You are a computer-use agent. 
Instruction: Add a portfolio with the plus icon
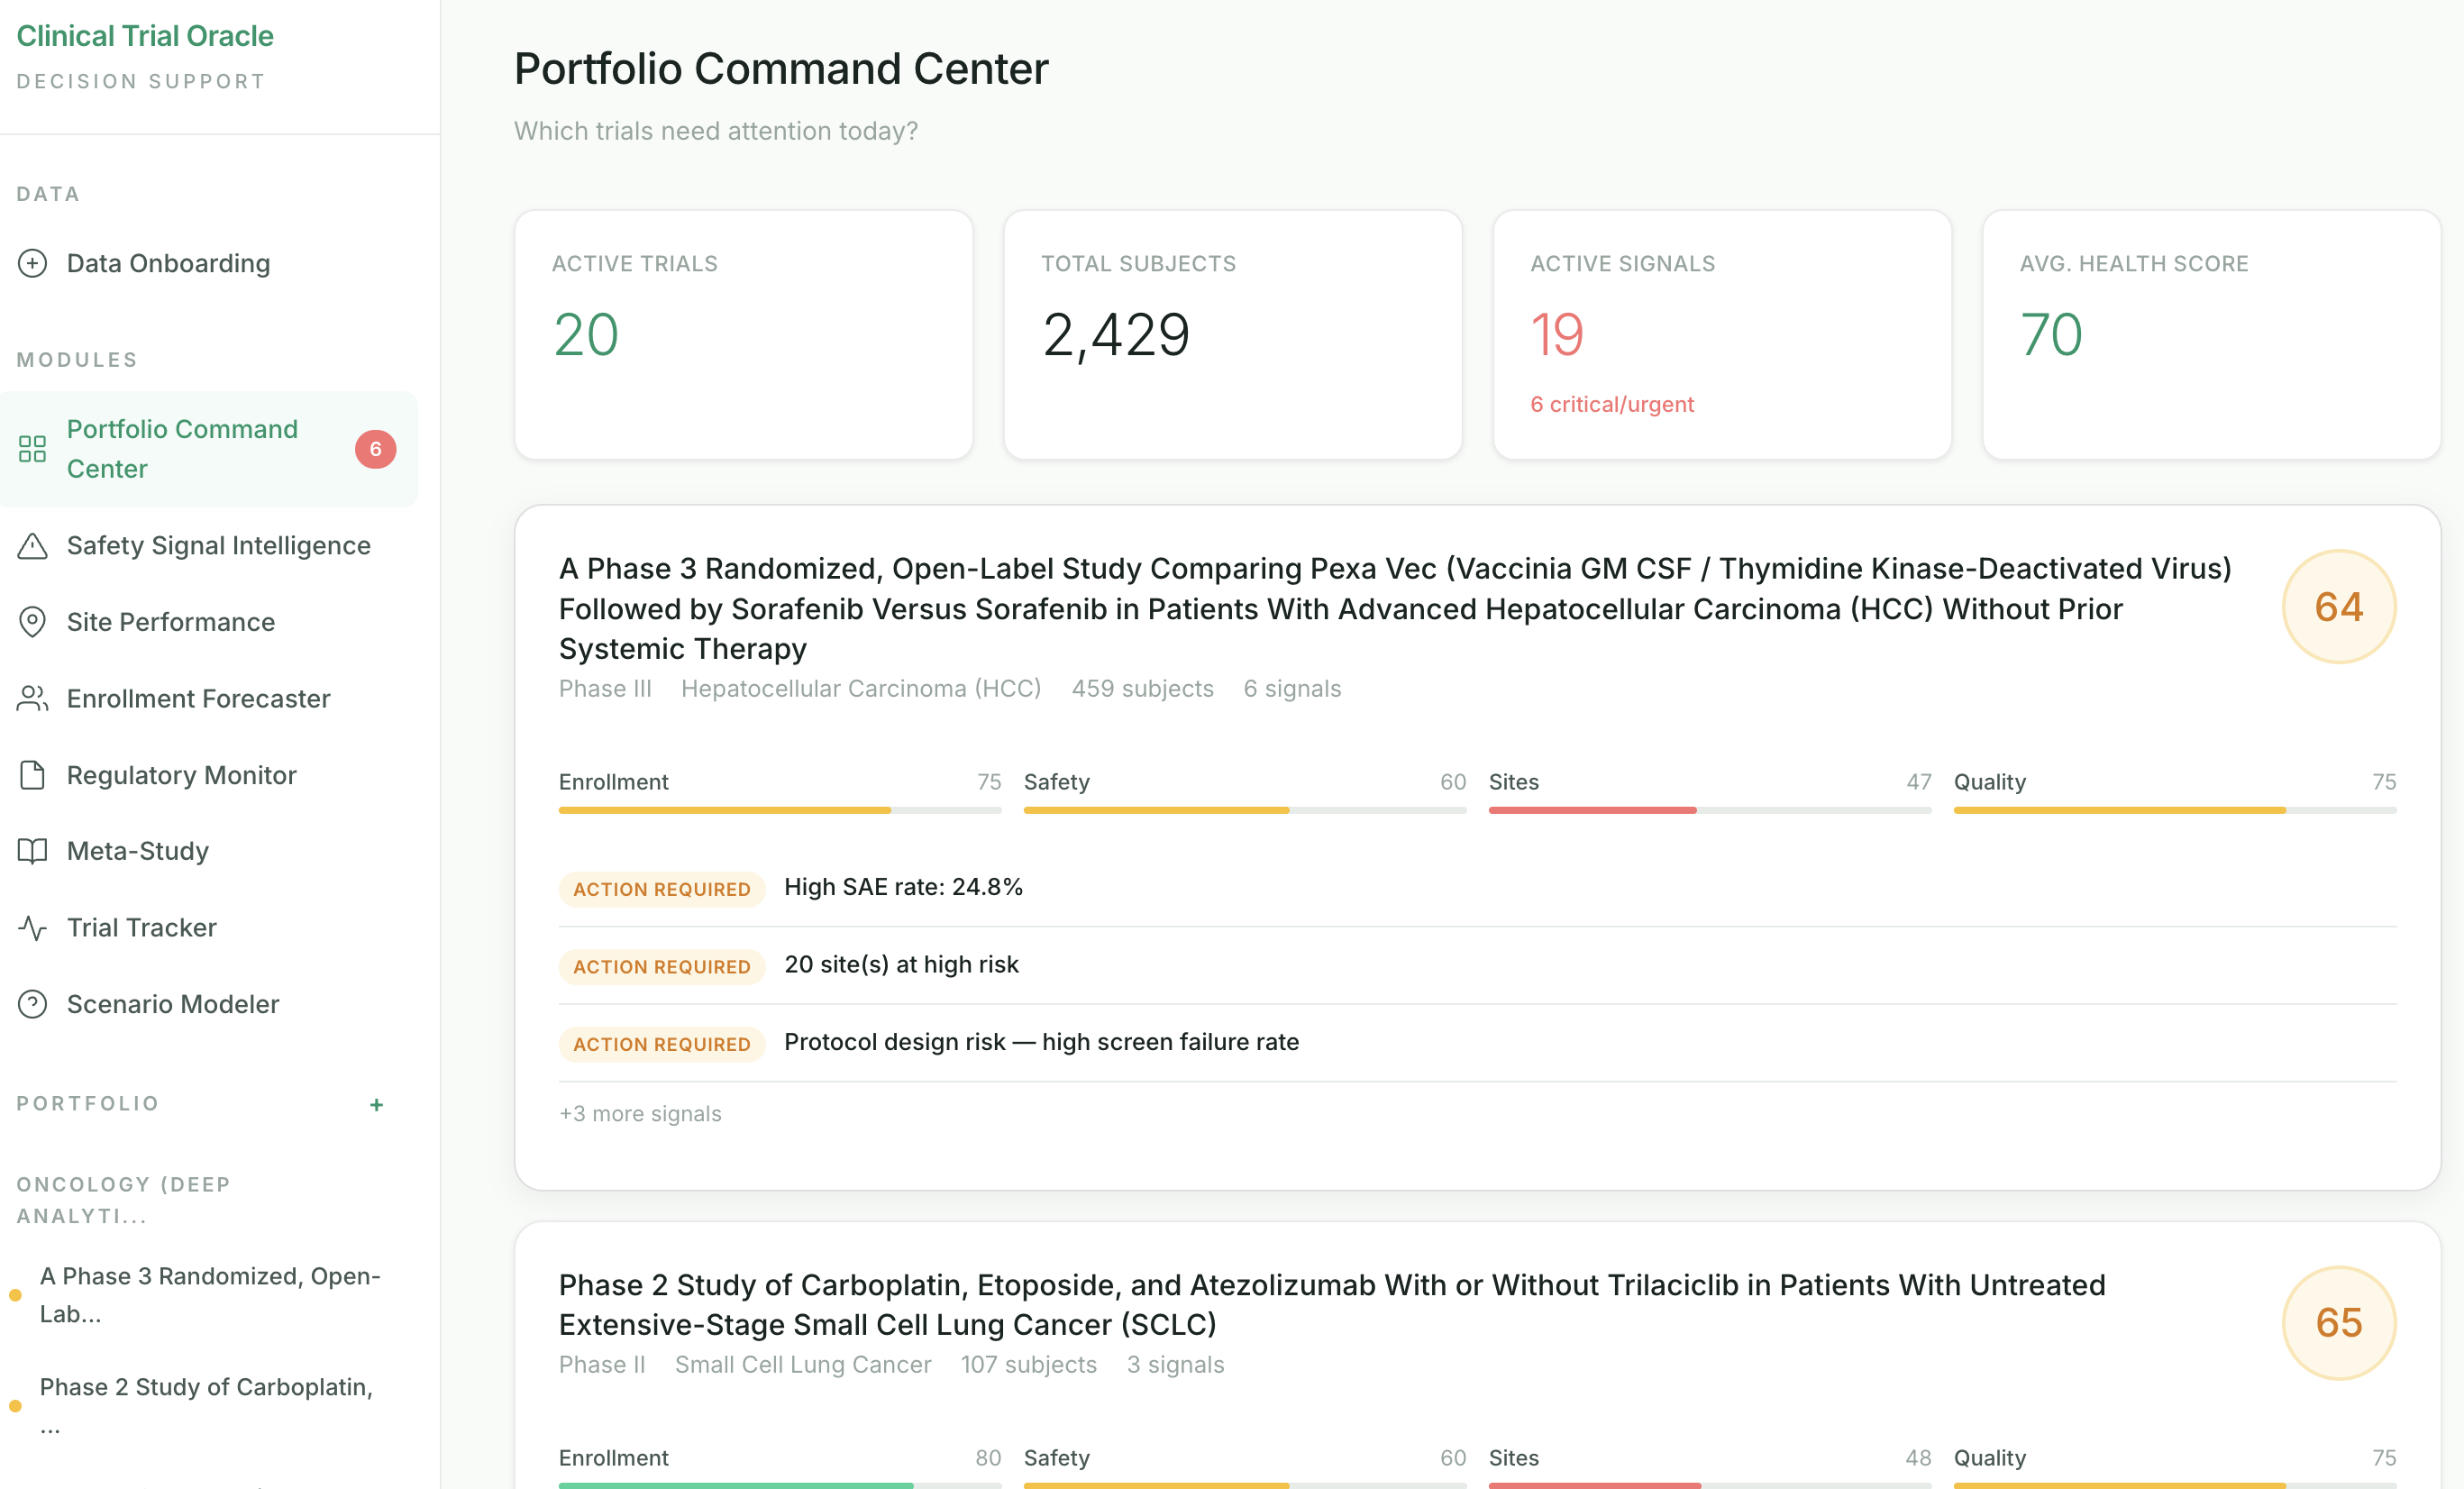tap(376, 1105)
